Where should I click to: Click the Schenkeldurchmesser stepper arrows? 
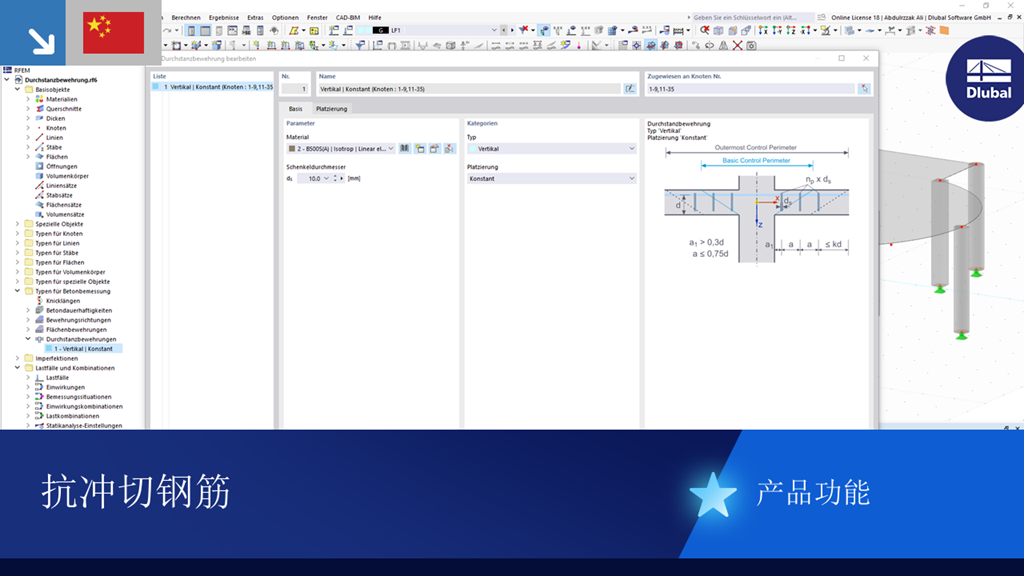click(335, 178)
